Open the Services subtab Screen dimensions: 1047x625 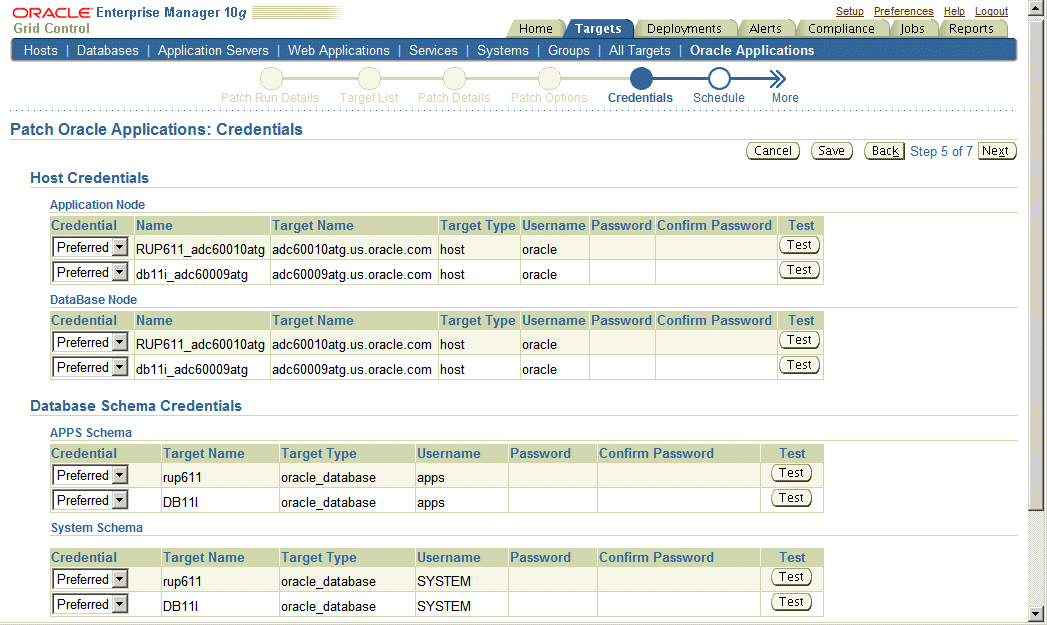pos(433,50)
